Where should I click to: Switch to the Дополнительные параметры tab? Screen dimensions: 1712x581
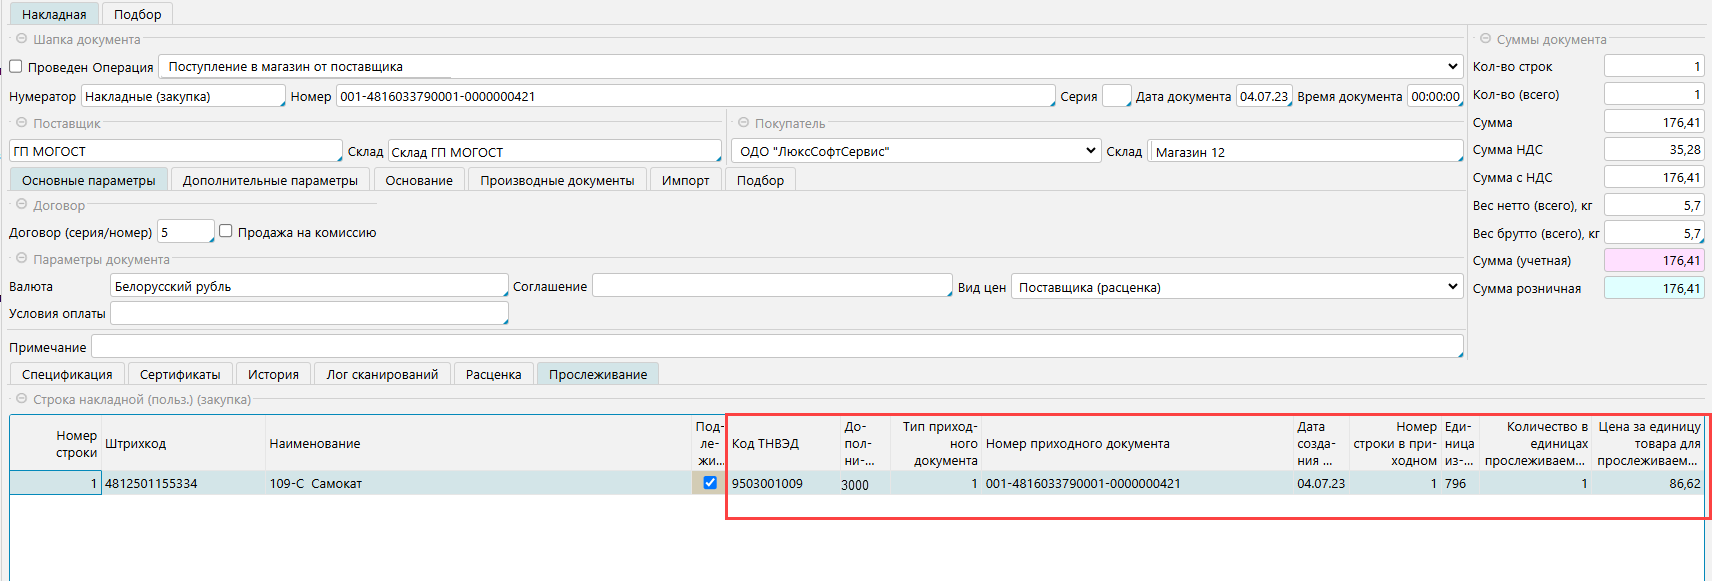(x=270, y=180)
